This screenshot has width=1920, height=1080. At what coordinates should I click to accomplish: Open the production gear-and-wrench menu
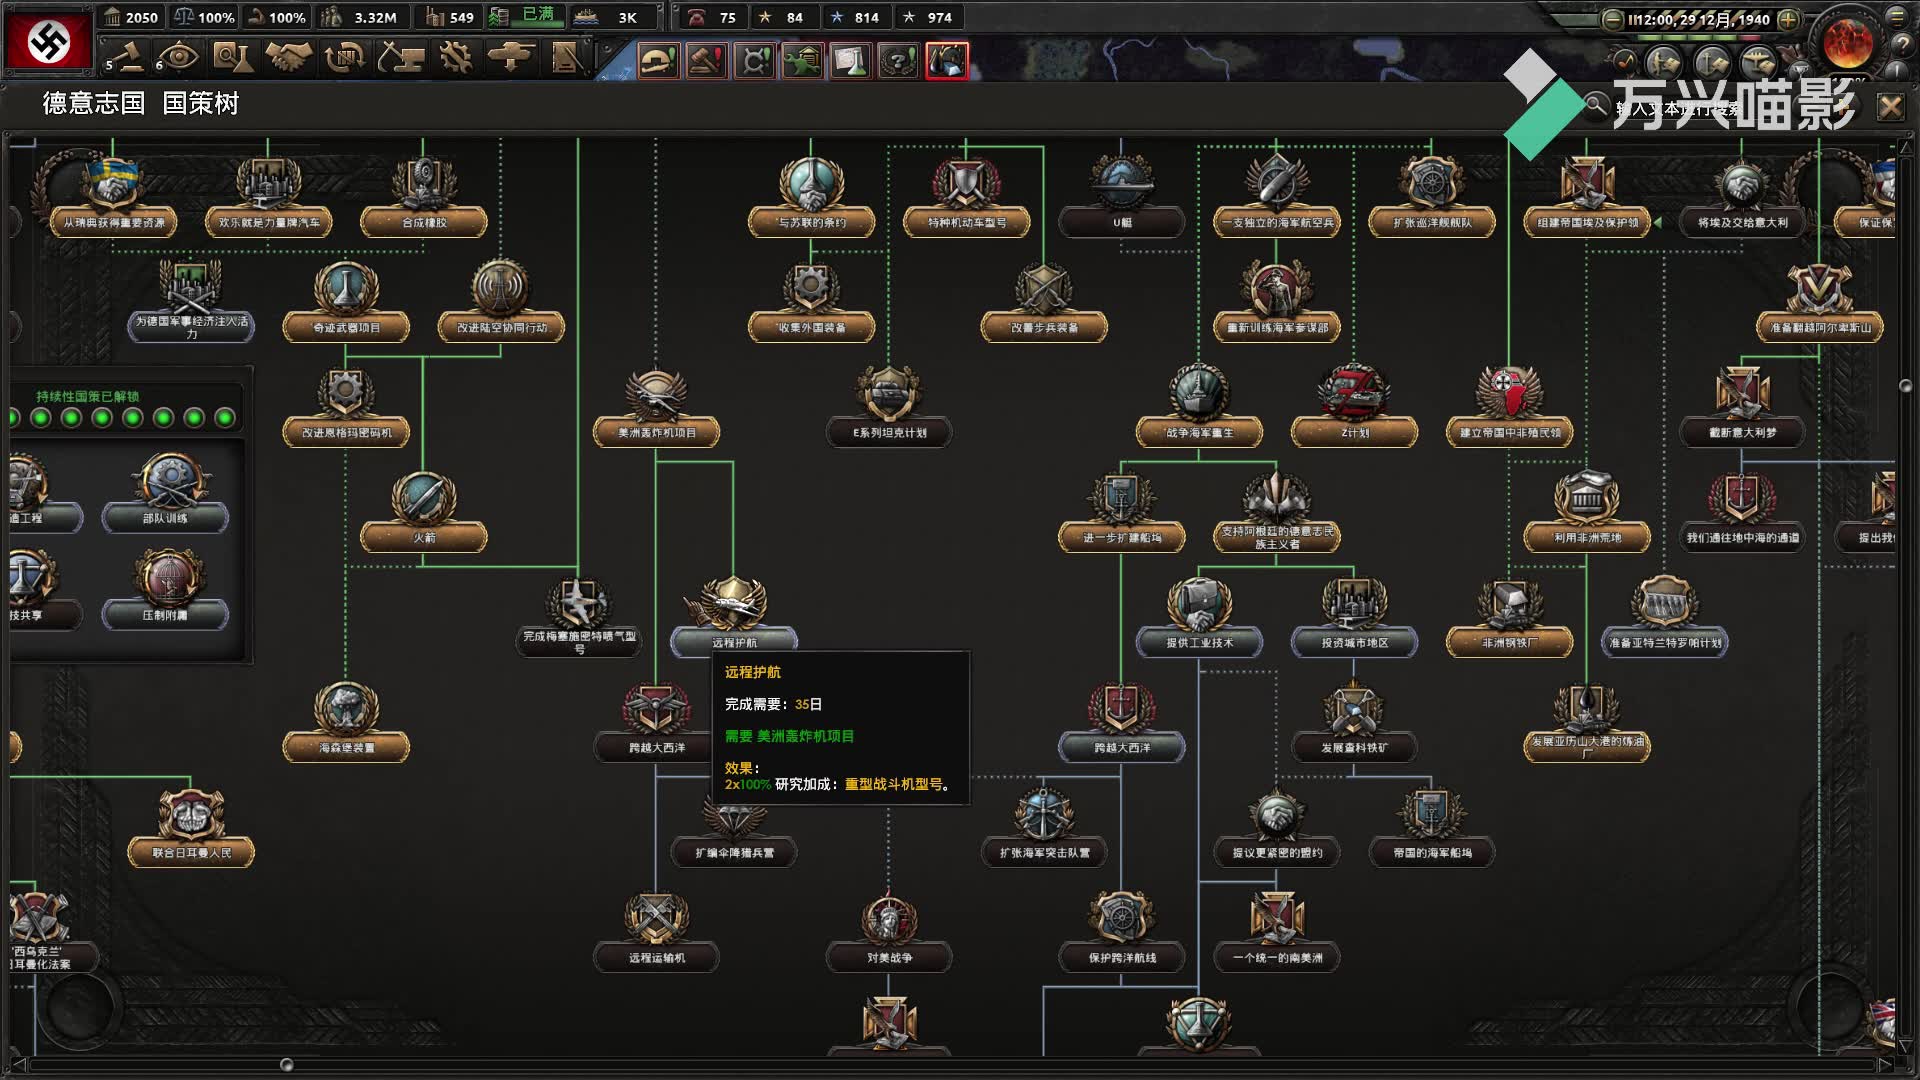[455, 57]
